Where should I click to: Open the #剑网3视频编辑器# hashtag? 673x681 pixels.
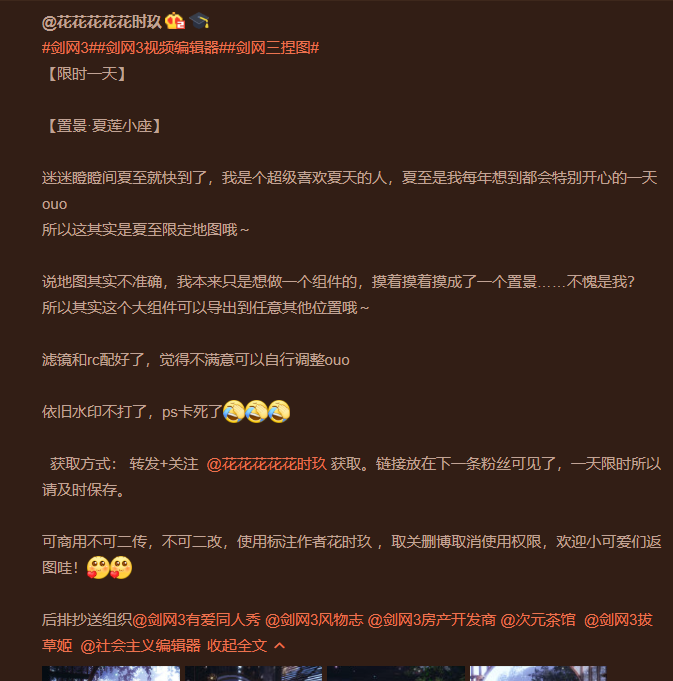pyautogui.click(x=161, y=48)
